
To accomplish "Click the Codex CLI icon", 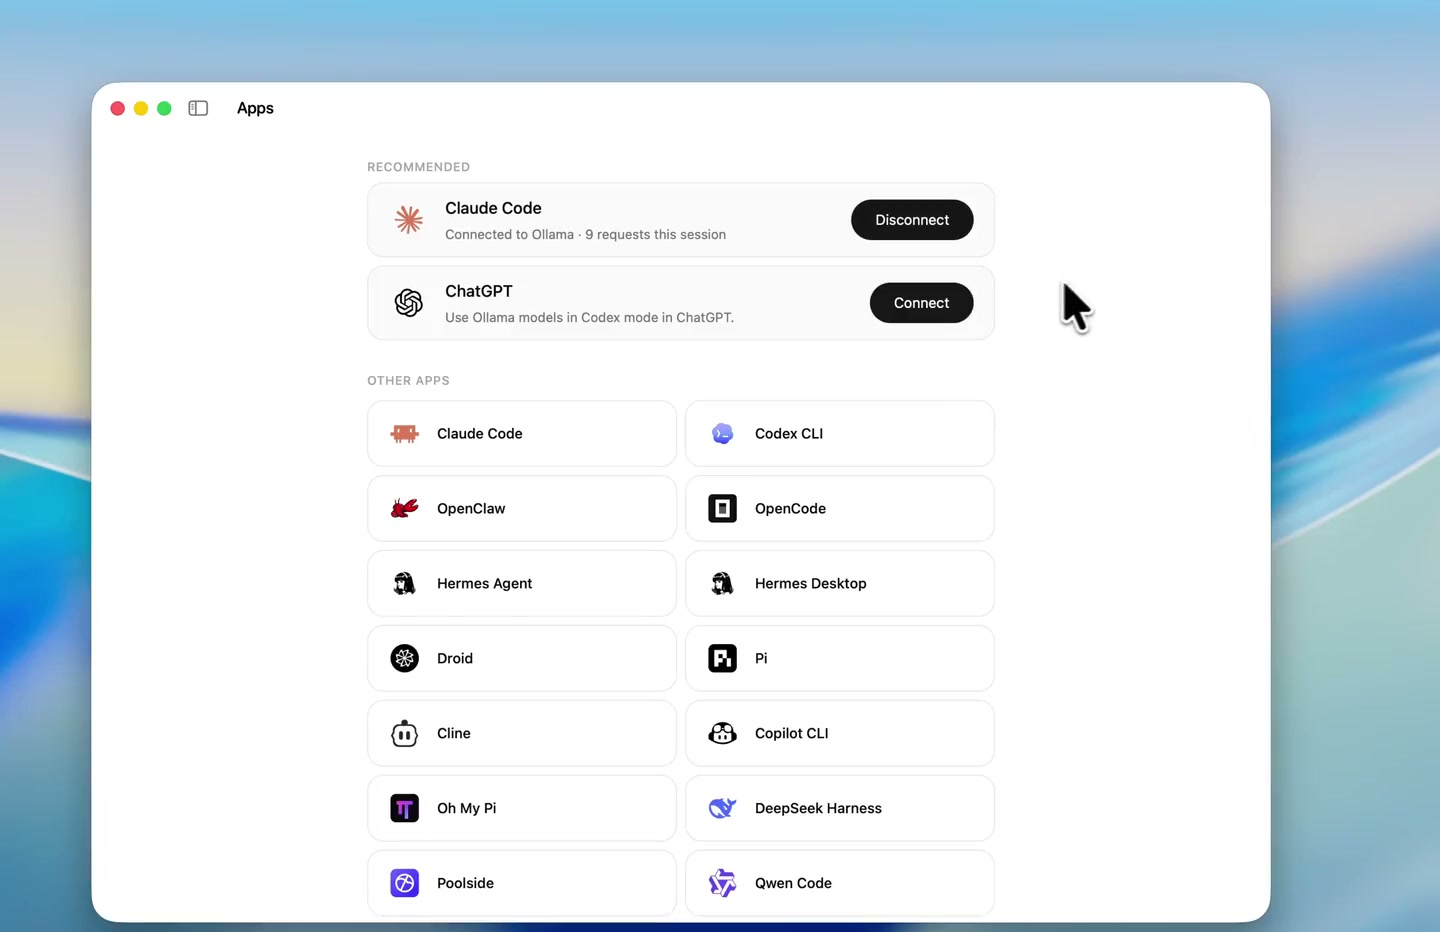I will pyautogui.click(x=722, y=434).
